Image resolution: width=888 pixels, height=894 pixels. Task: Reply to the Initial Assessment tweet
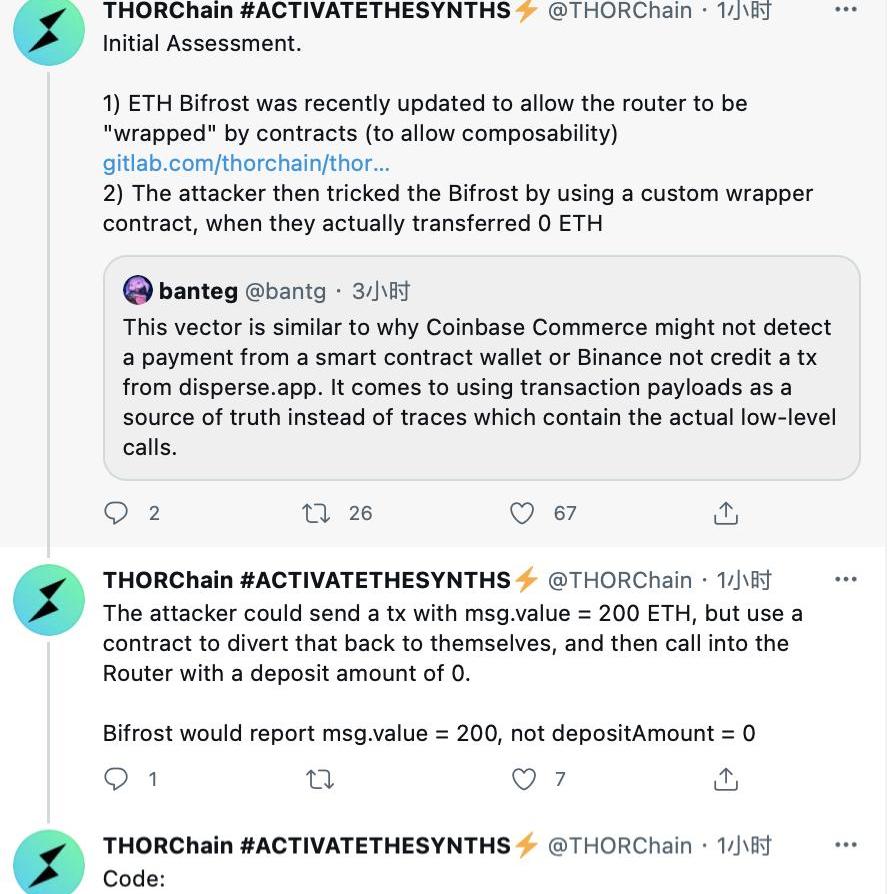pyautogui.click(x=116, y=513)
